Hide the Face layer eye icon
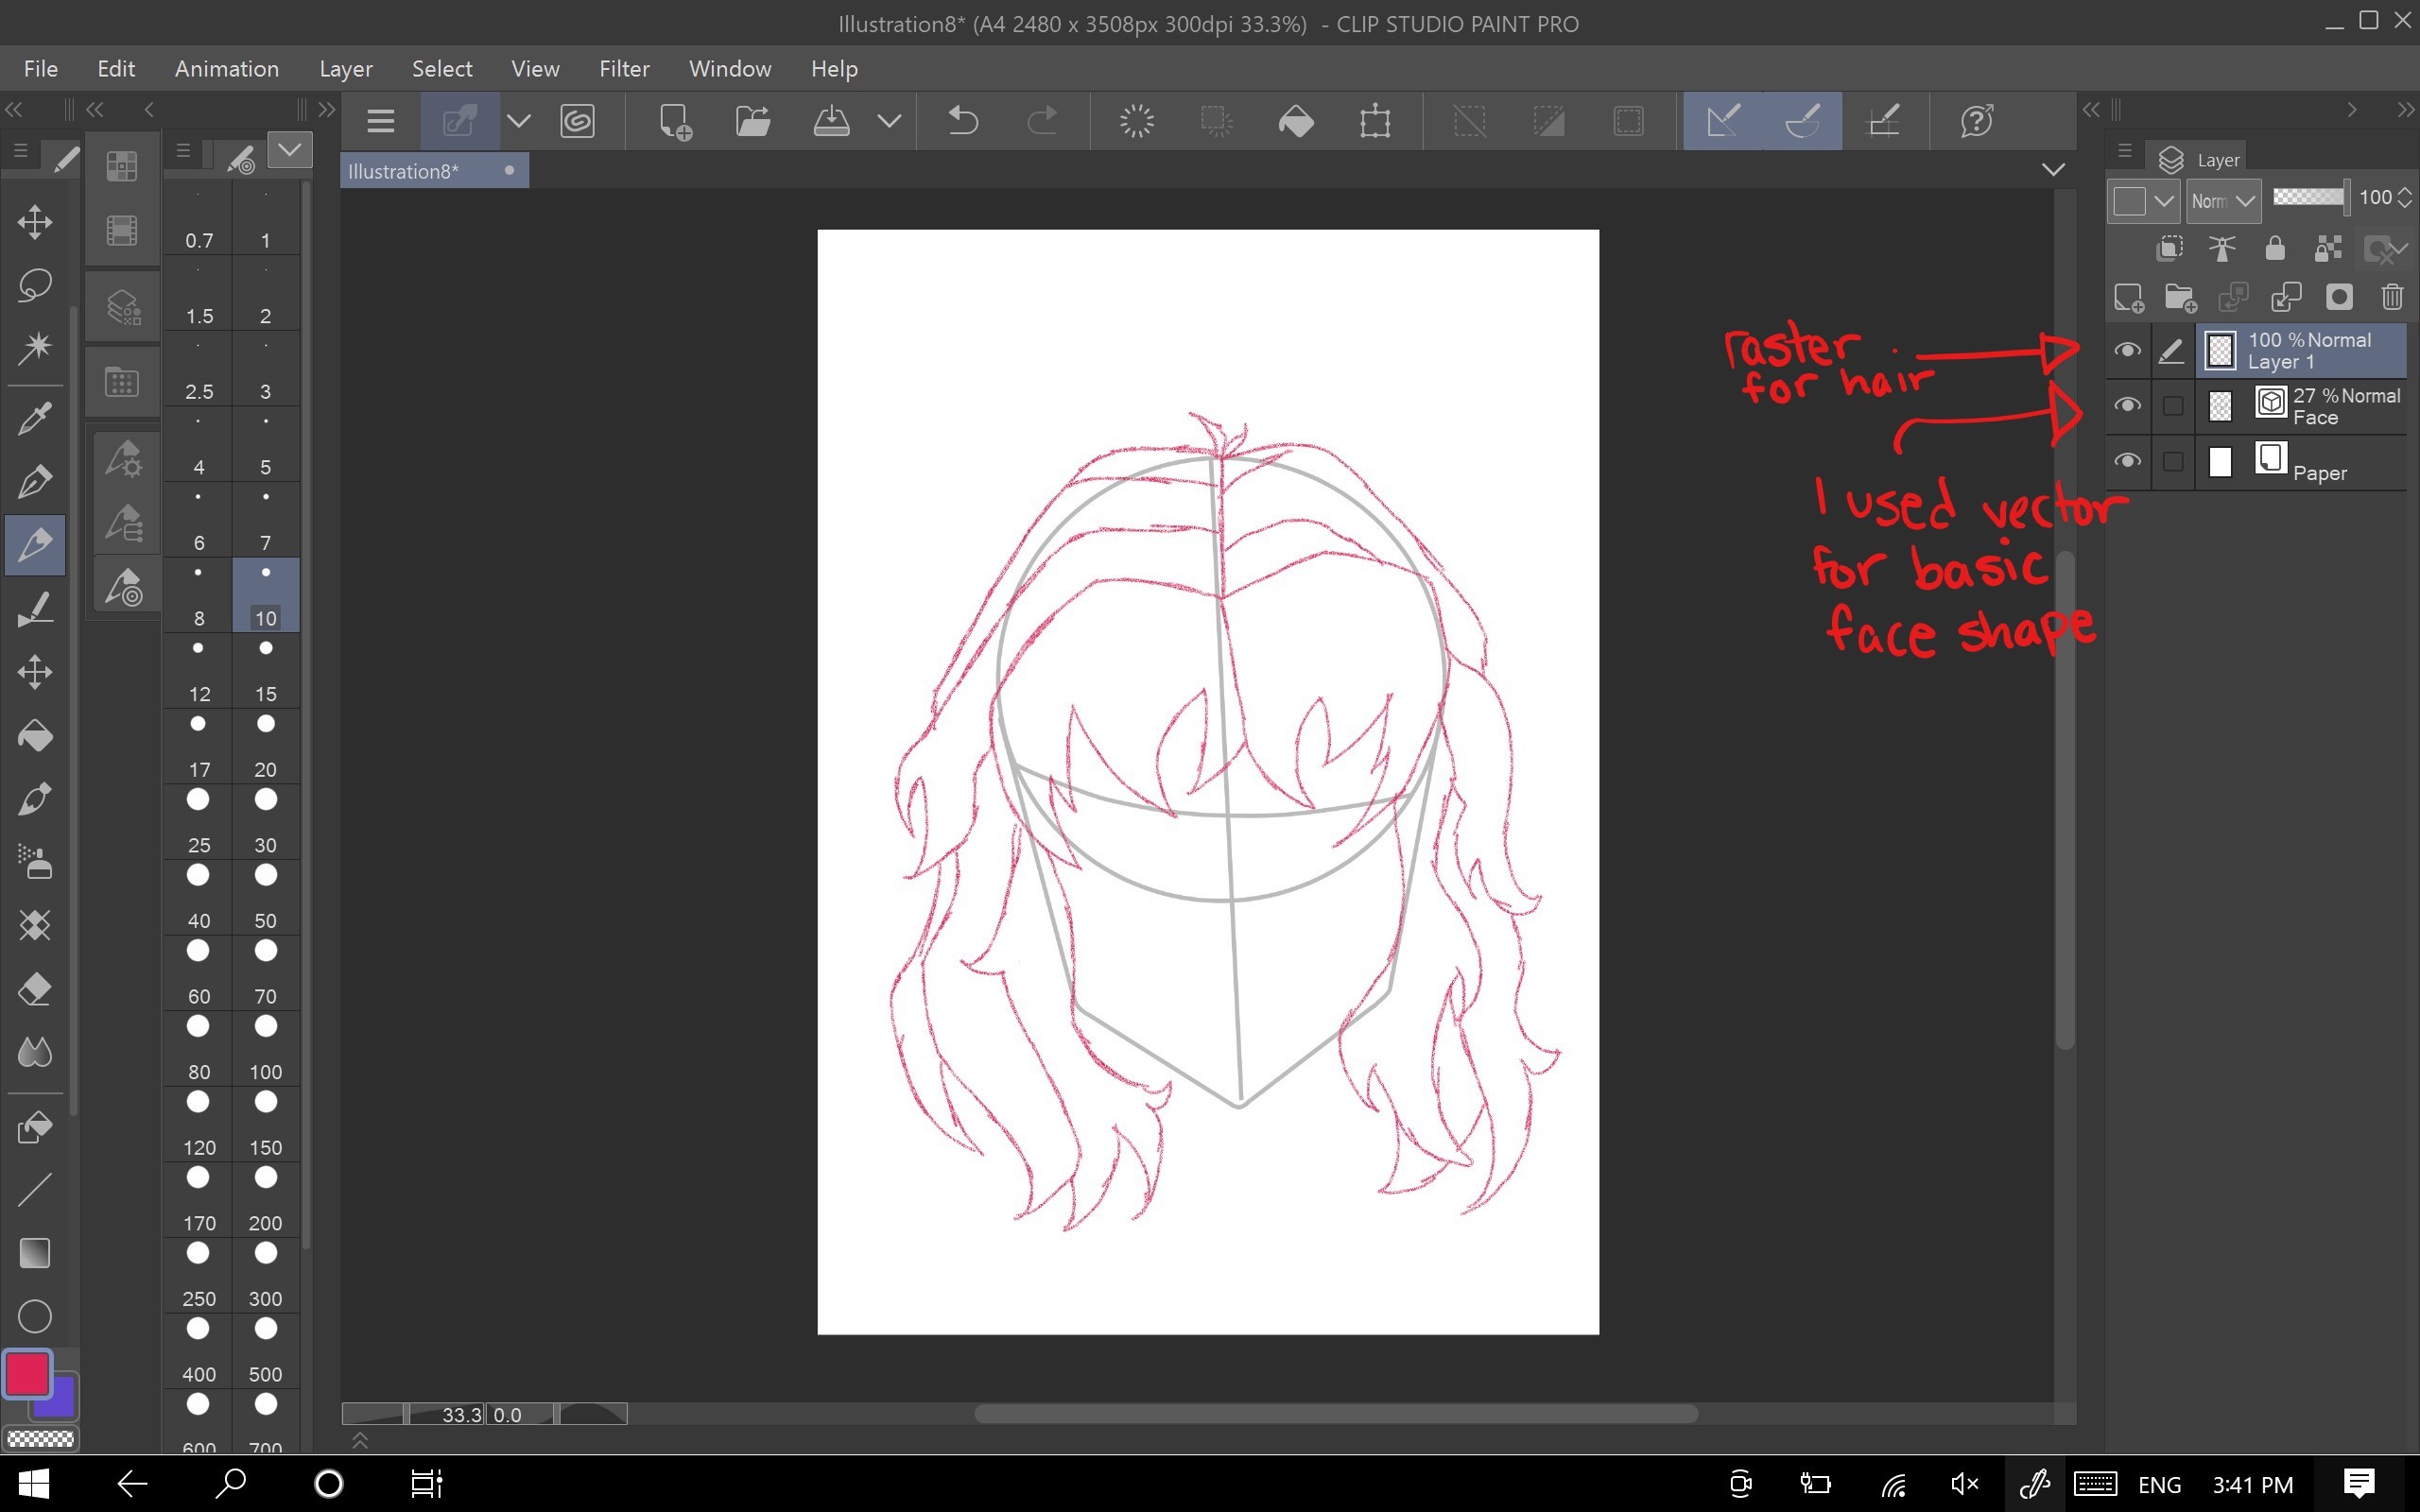 point(2127,405)
